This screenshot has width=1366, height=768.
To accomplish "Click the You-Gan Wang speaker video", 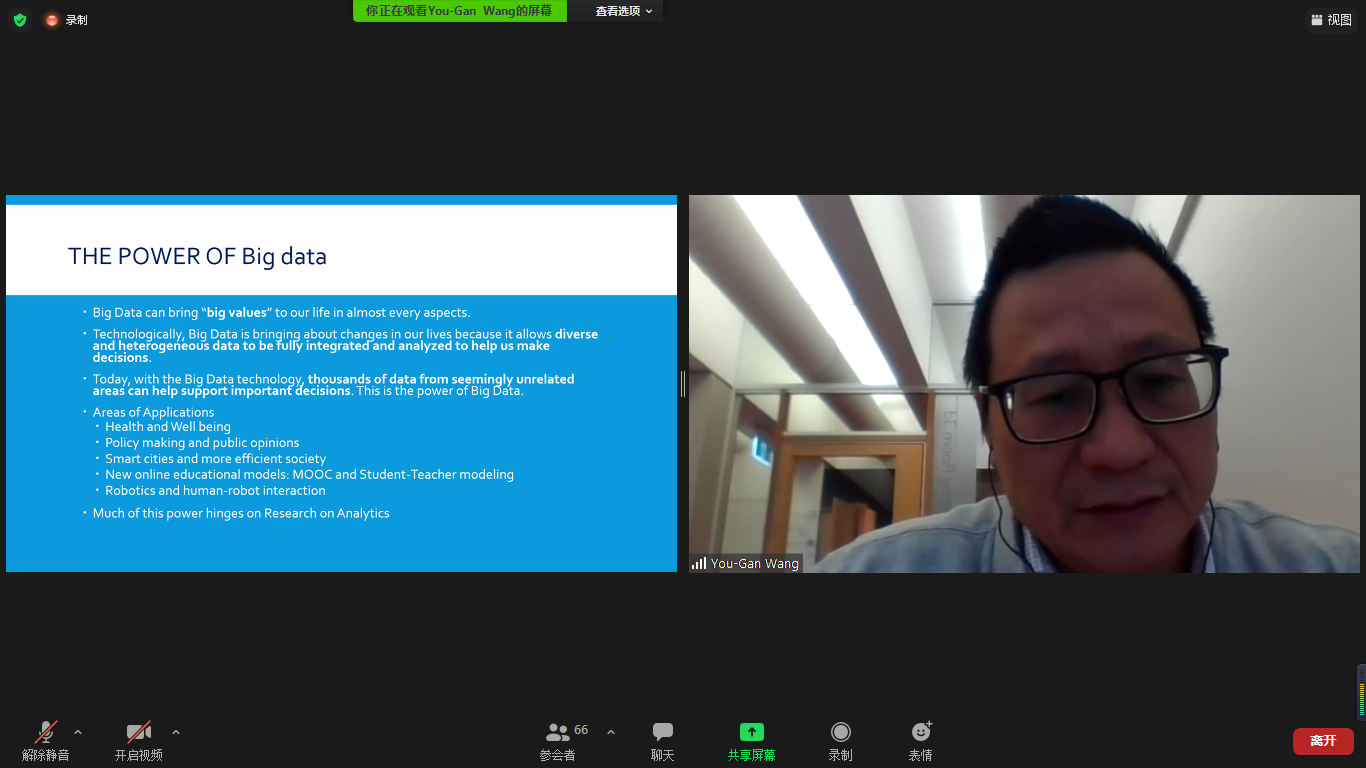I will [x=1024, y=383].
